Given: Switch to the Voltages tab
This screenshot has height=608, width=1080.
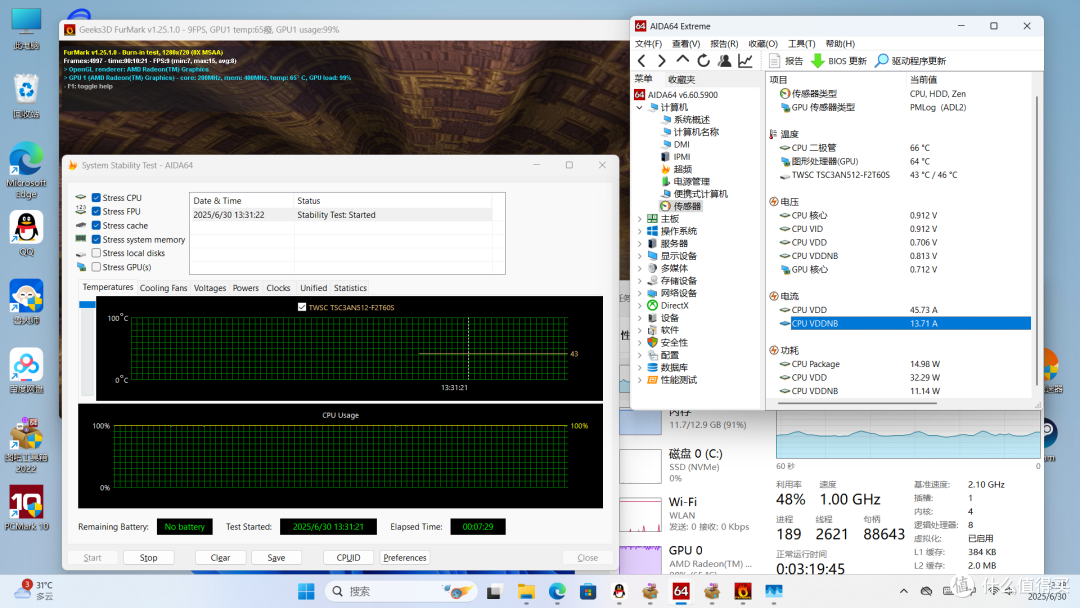Looking at the screenshot, I should (x=210, y=288).
